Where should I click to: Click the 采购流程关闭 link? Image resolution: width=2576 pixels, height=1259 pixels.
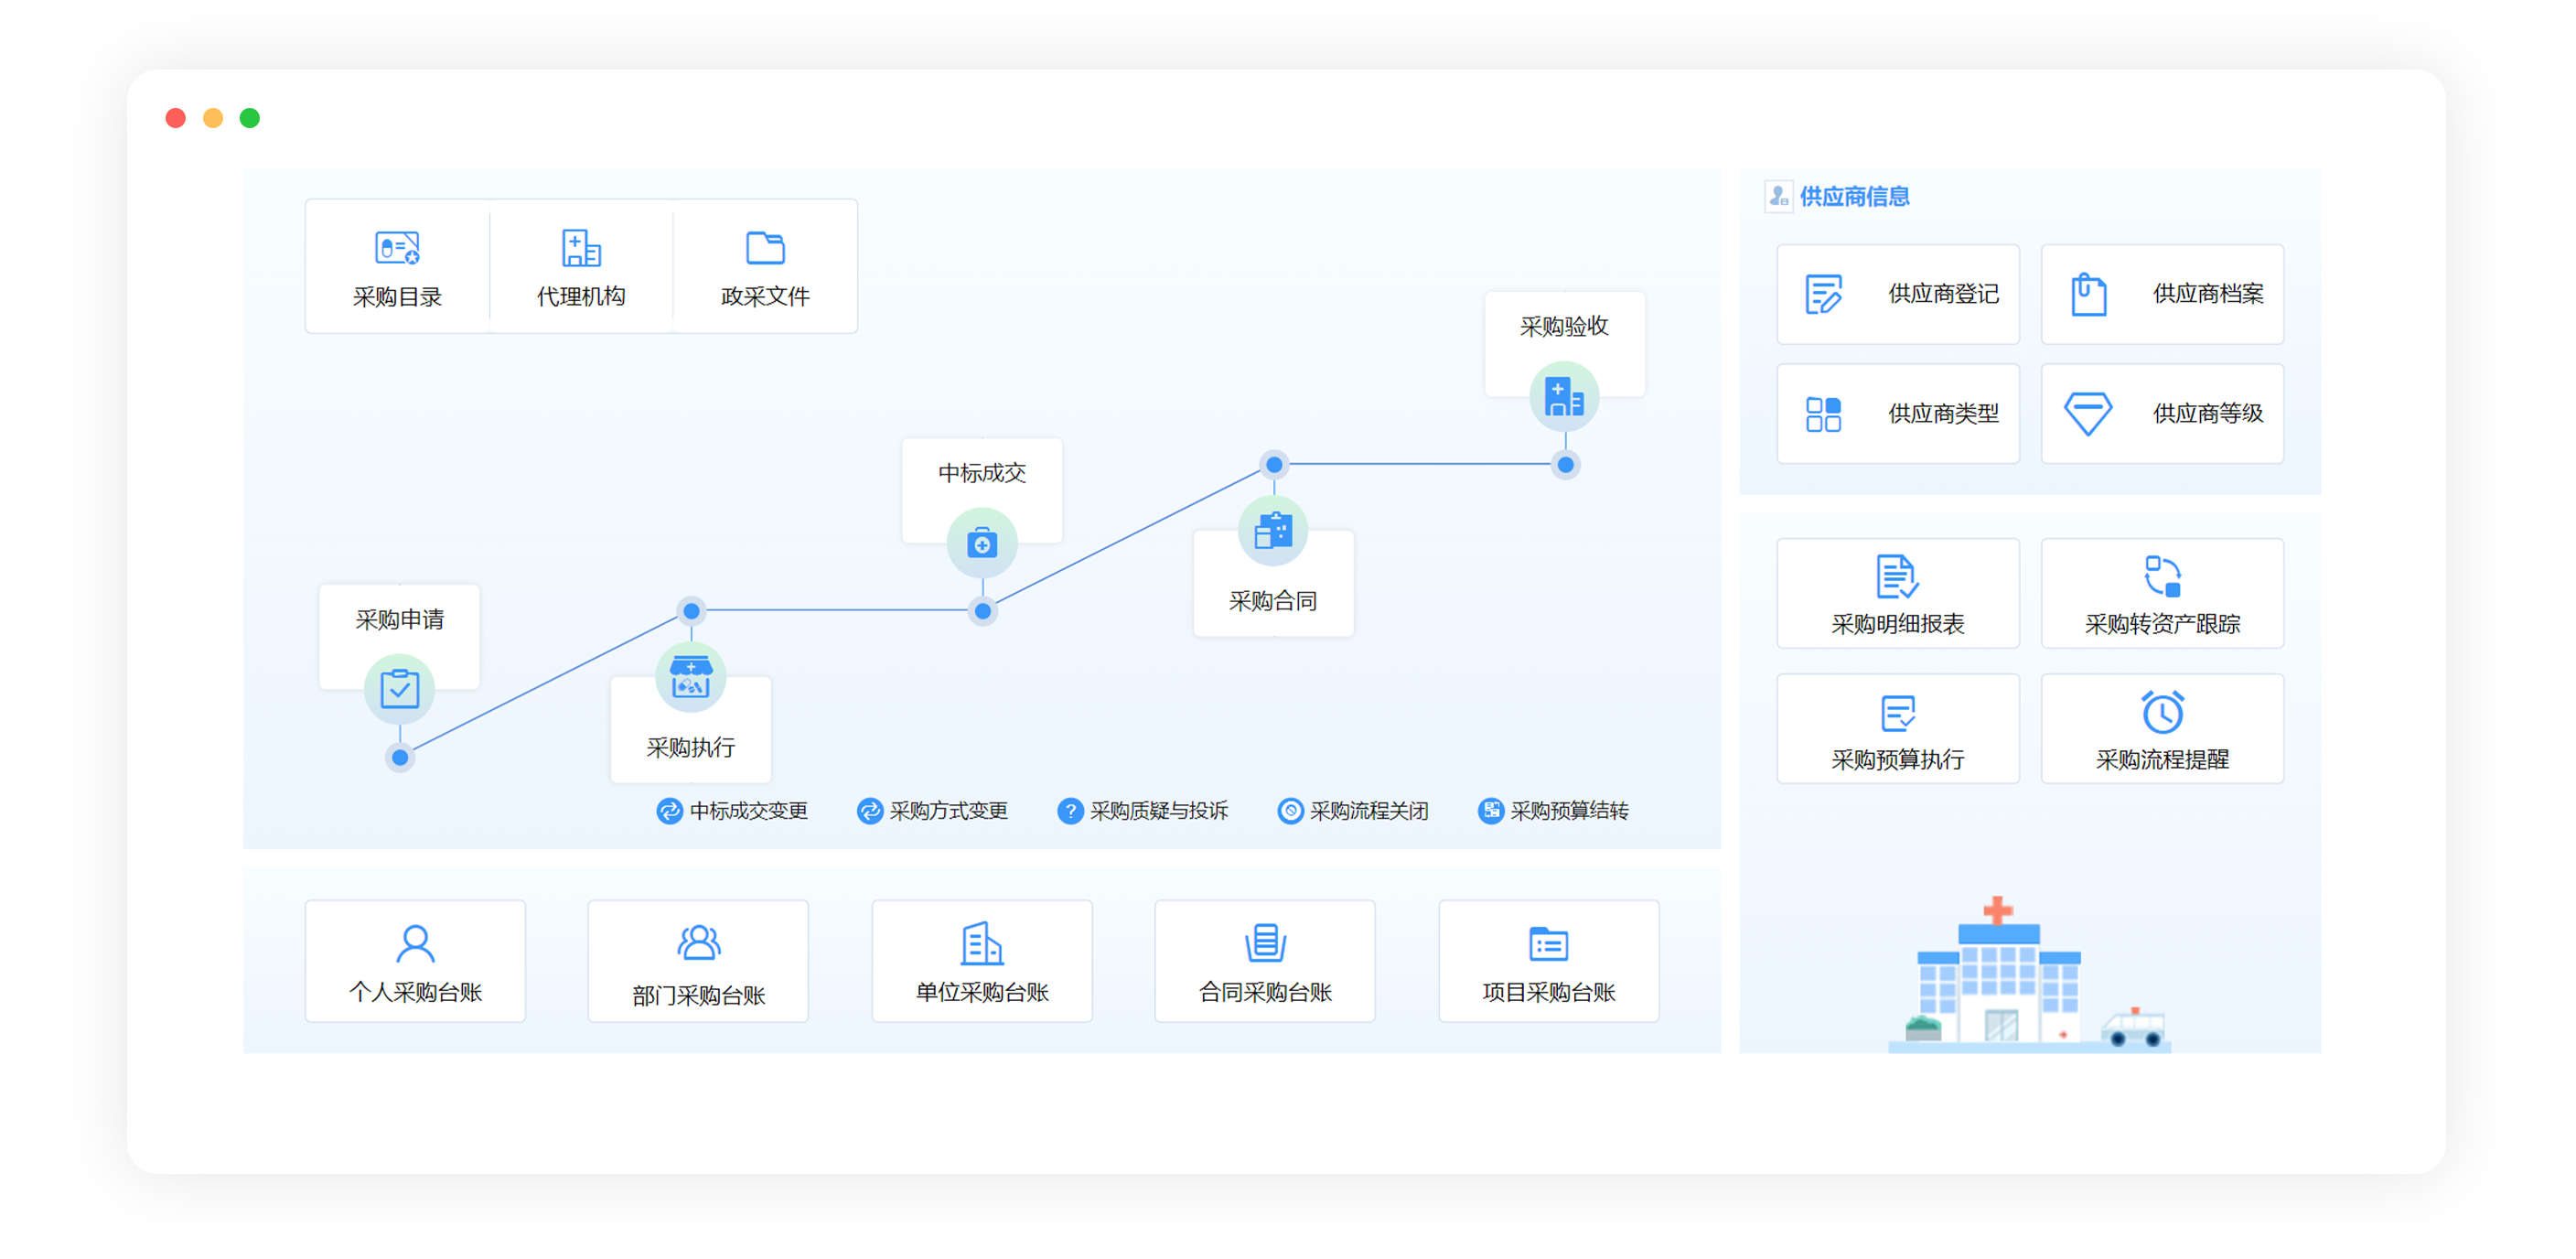pyautogui.click(x=1353, y=810)
